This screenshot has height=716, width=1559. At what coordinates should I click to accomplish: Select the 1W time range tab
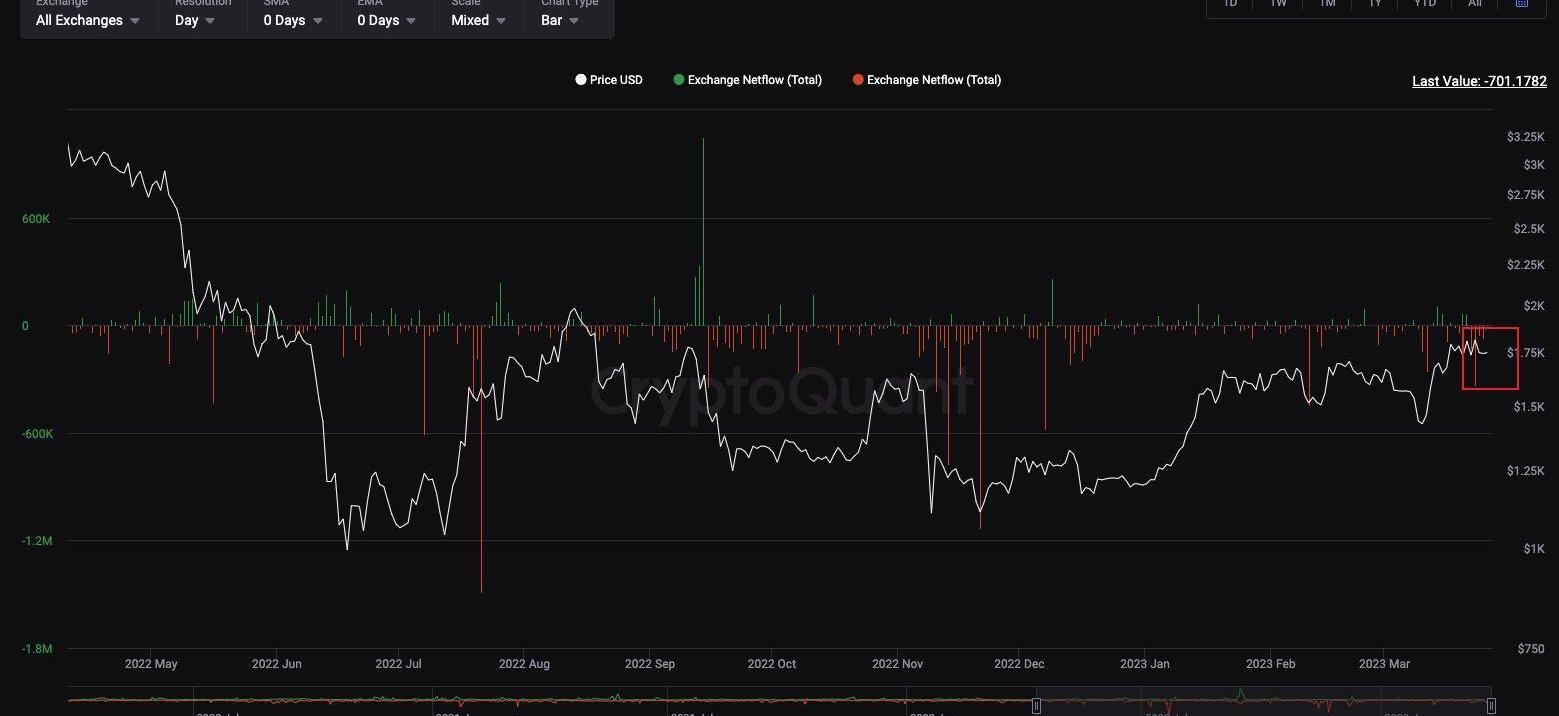[x=1278, y=4]
